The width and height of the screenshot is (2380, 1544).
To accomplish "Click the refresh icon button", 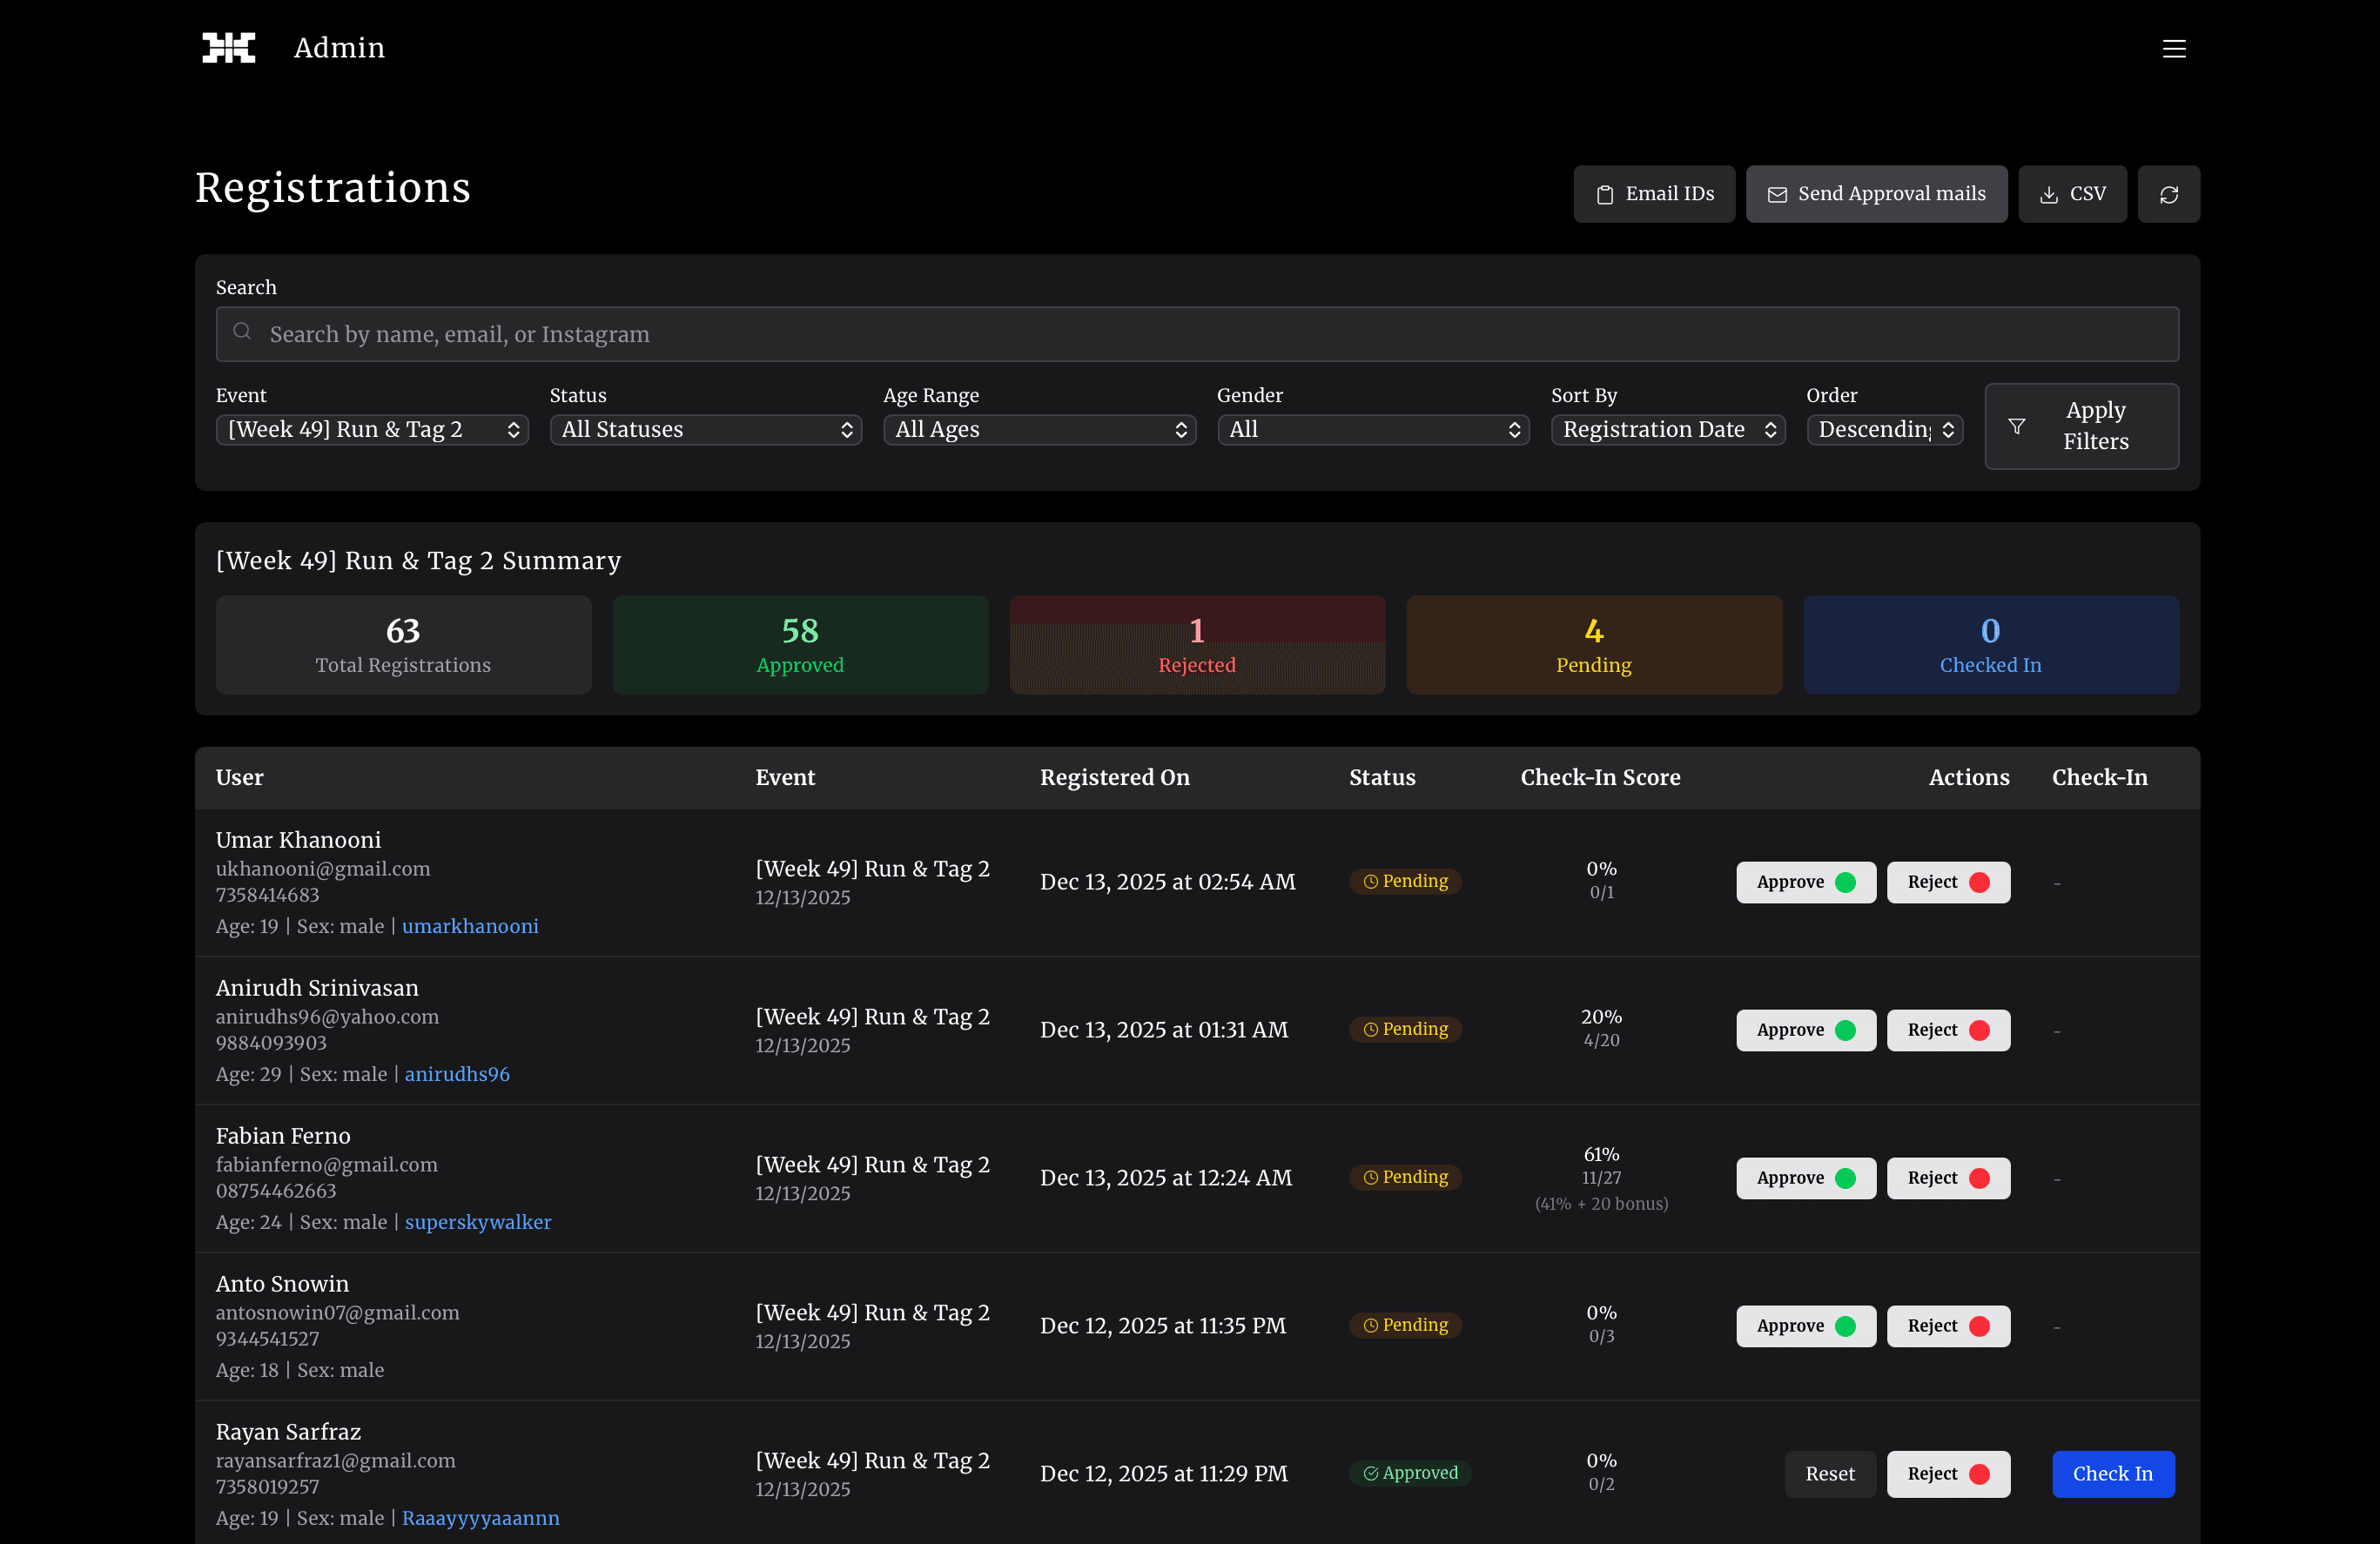I will [x=2168, y=194].
